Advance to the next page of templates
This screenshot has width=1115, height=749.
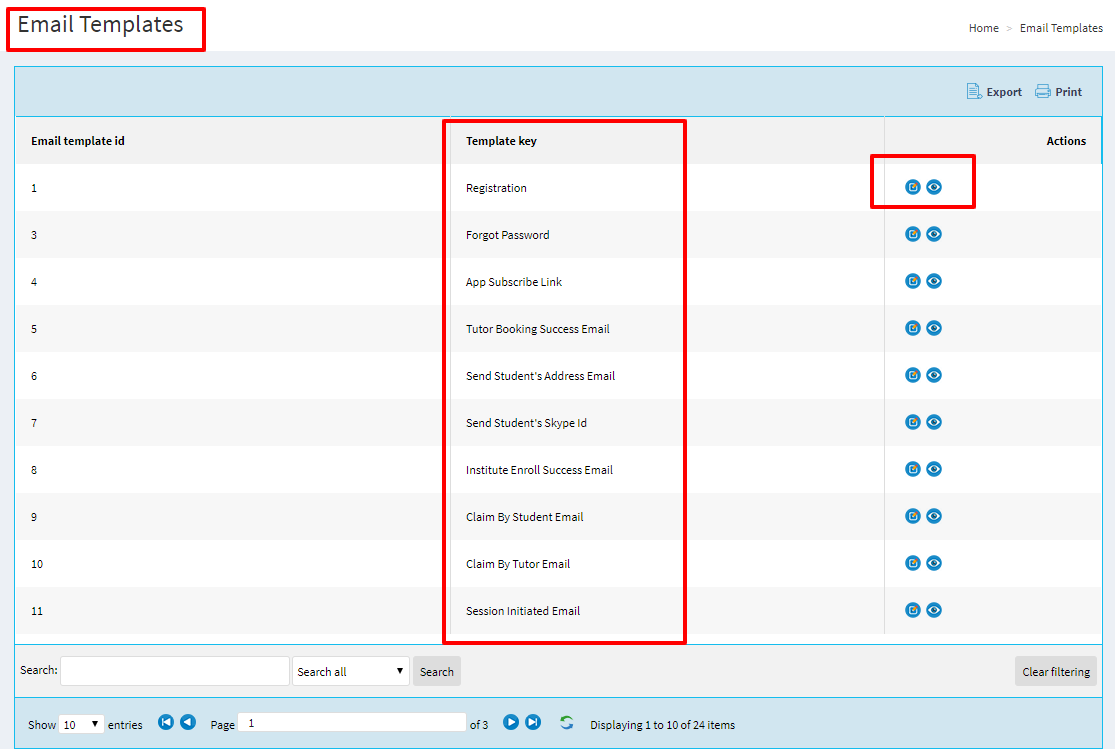click(x=511, y=722)
